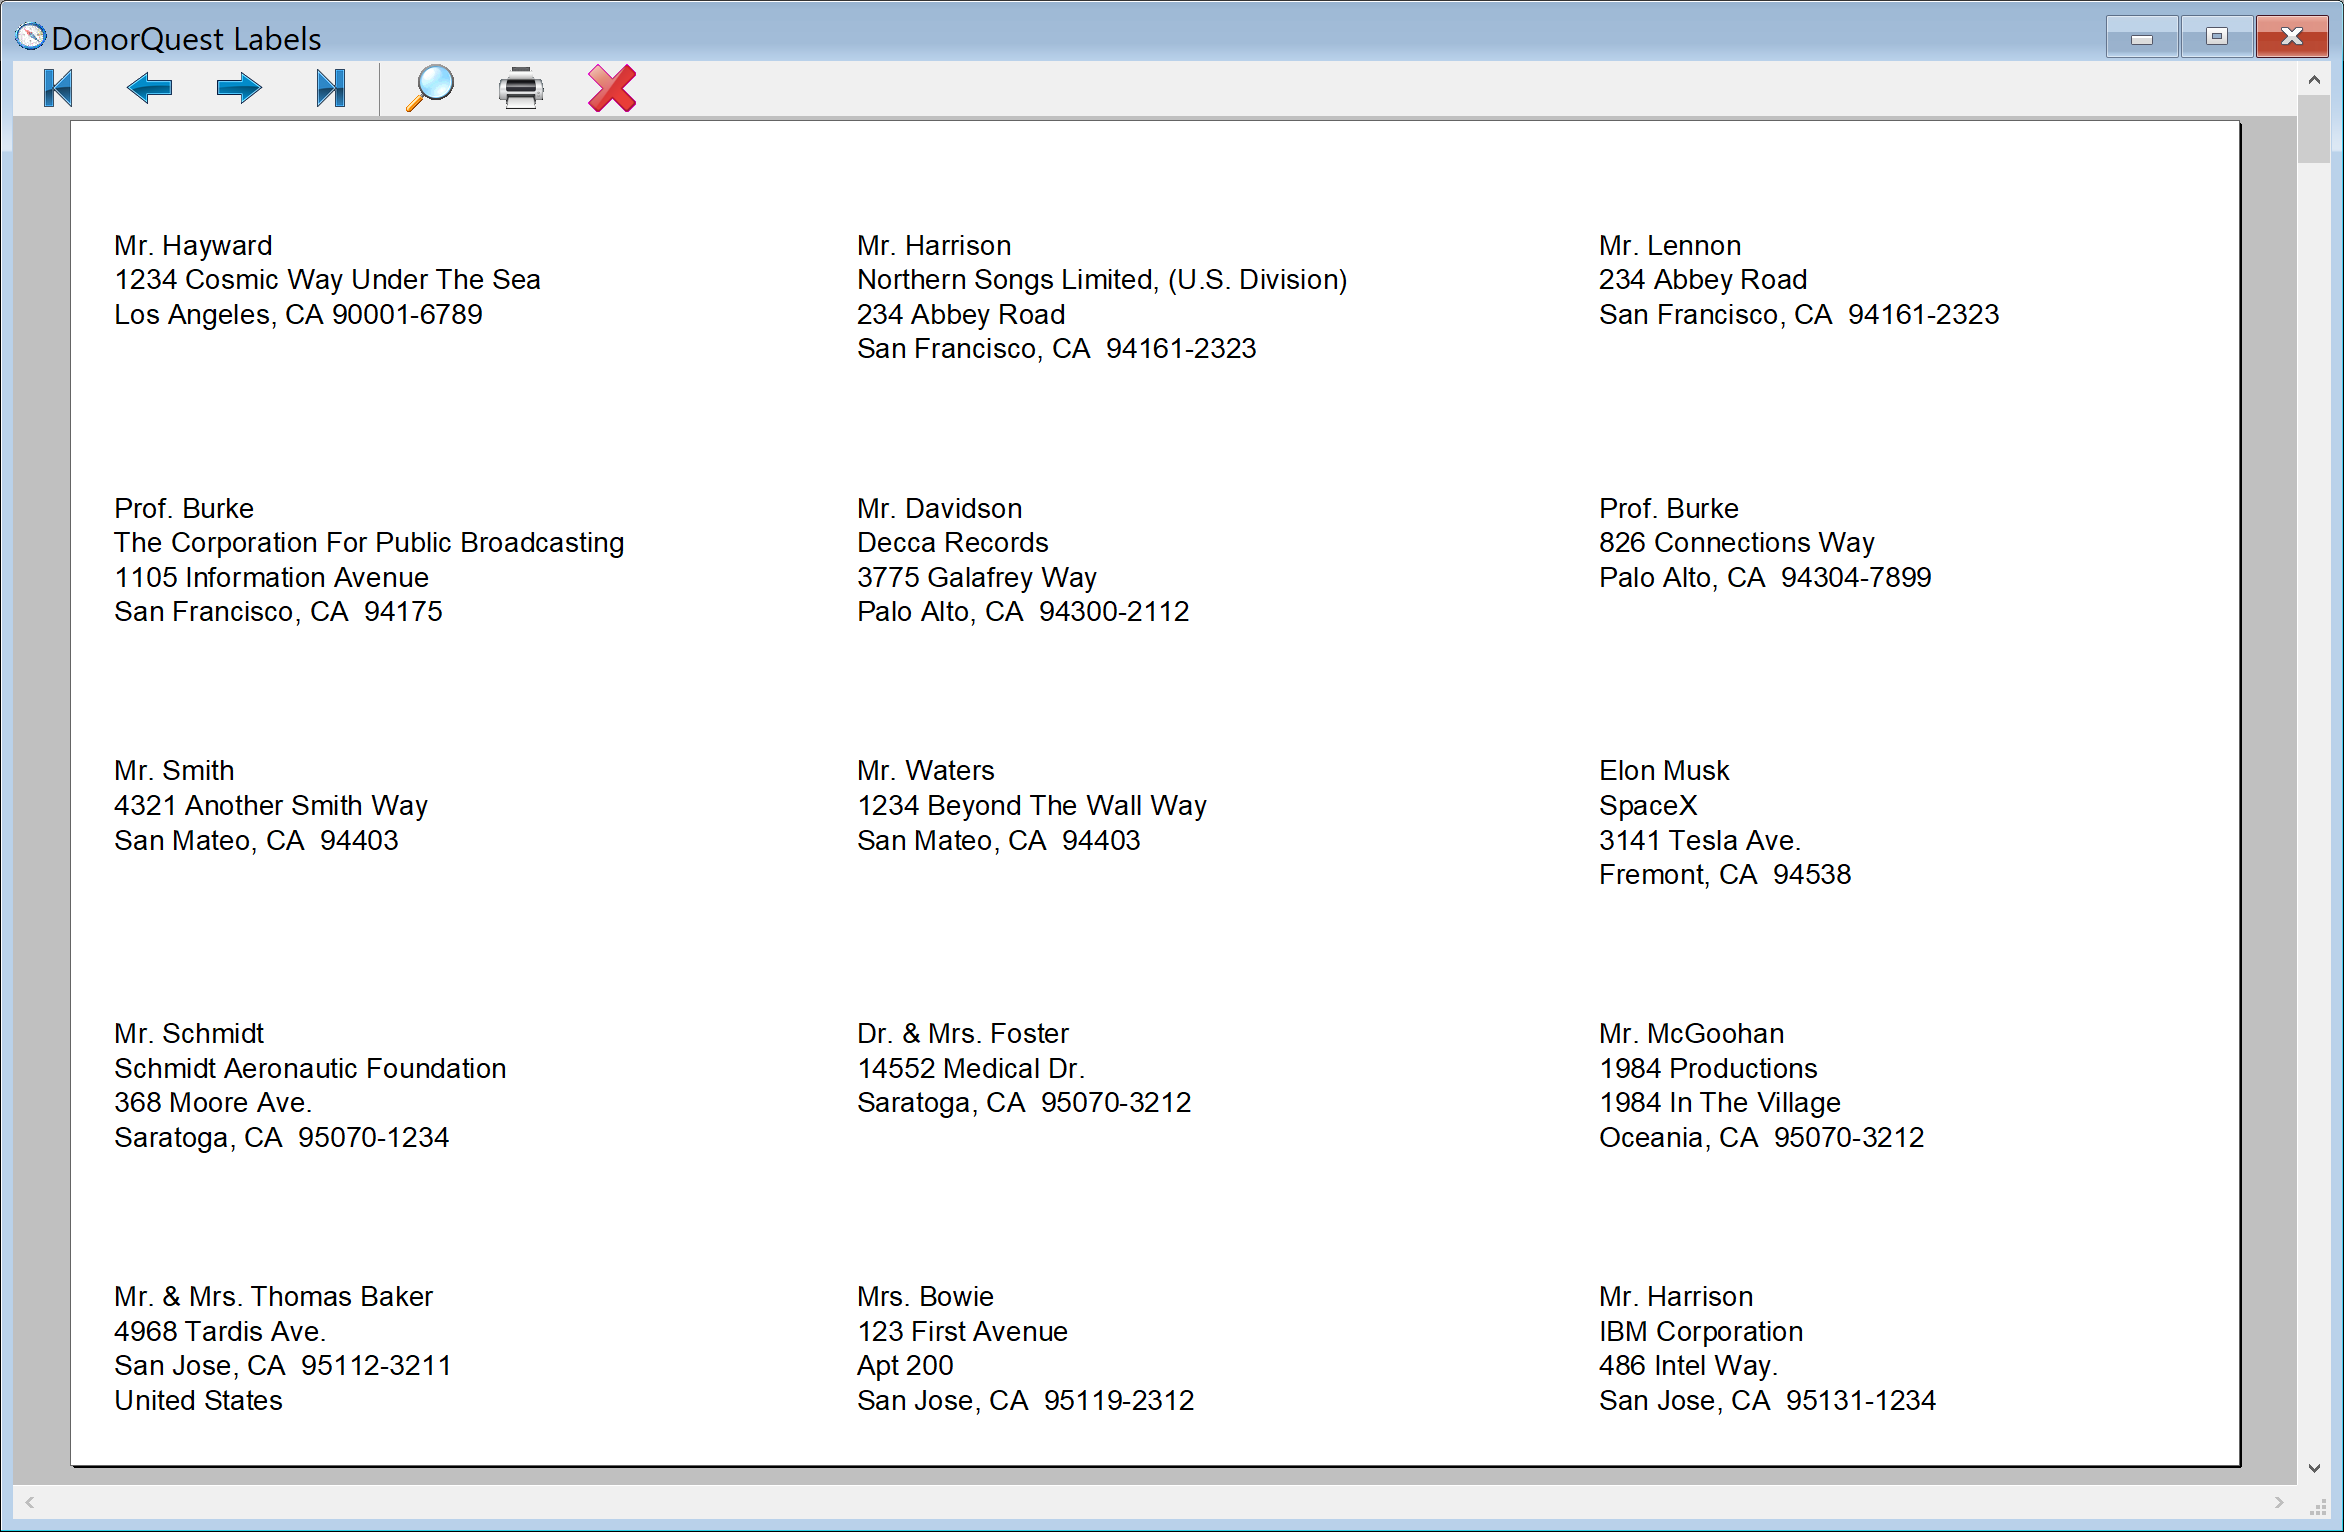The image size is (2344, 1532).
Task: Click 'Los Angeles, CA 90001-6789' line
Action: click(298, 314)
